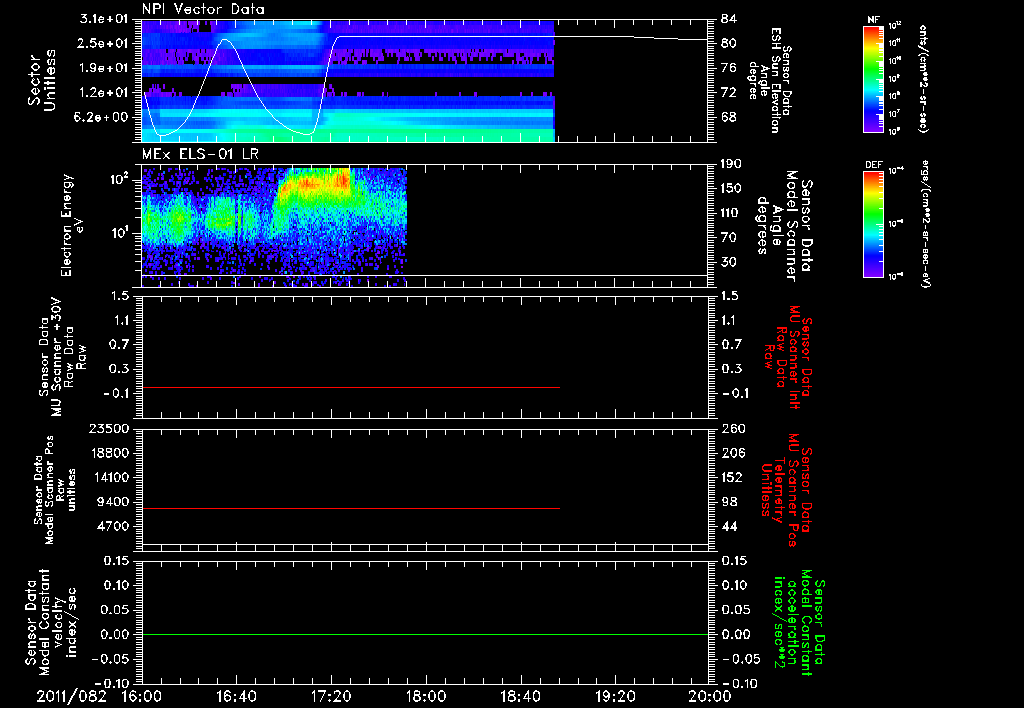Viewport: 1024px width, 708px height.
Task: Click the 206 telemetry tick label
Action: pyautogui.click(x=732, y=453)
